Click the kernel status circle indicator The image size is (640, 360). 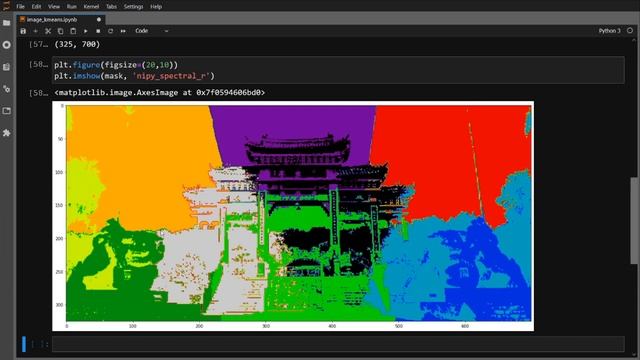630,31
